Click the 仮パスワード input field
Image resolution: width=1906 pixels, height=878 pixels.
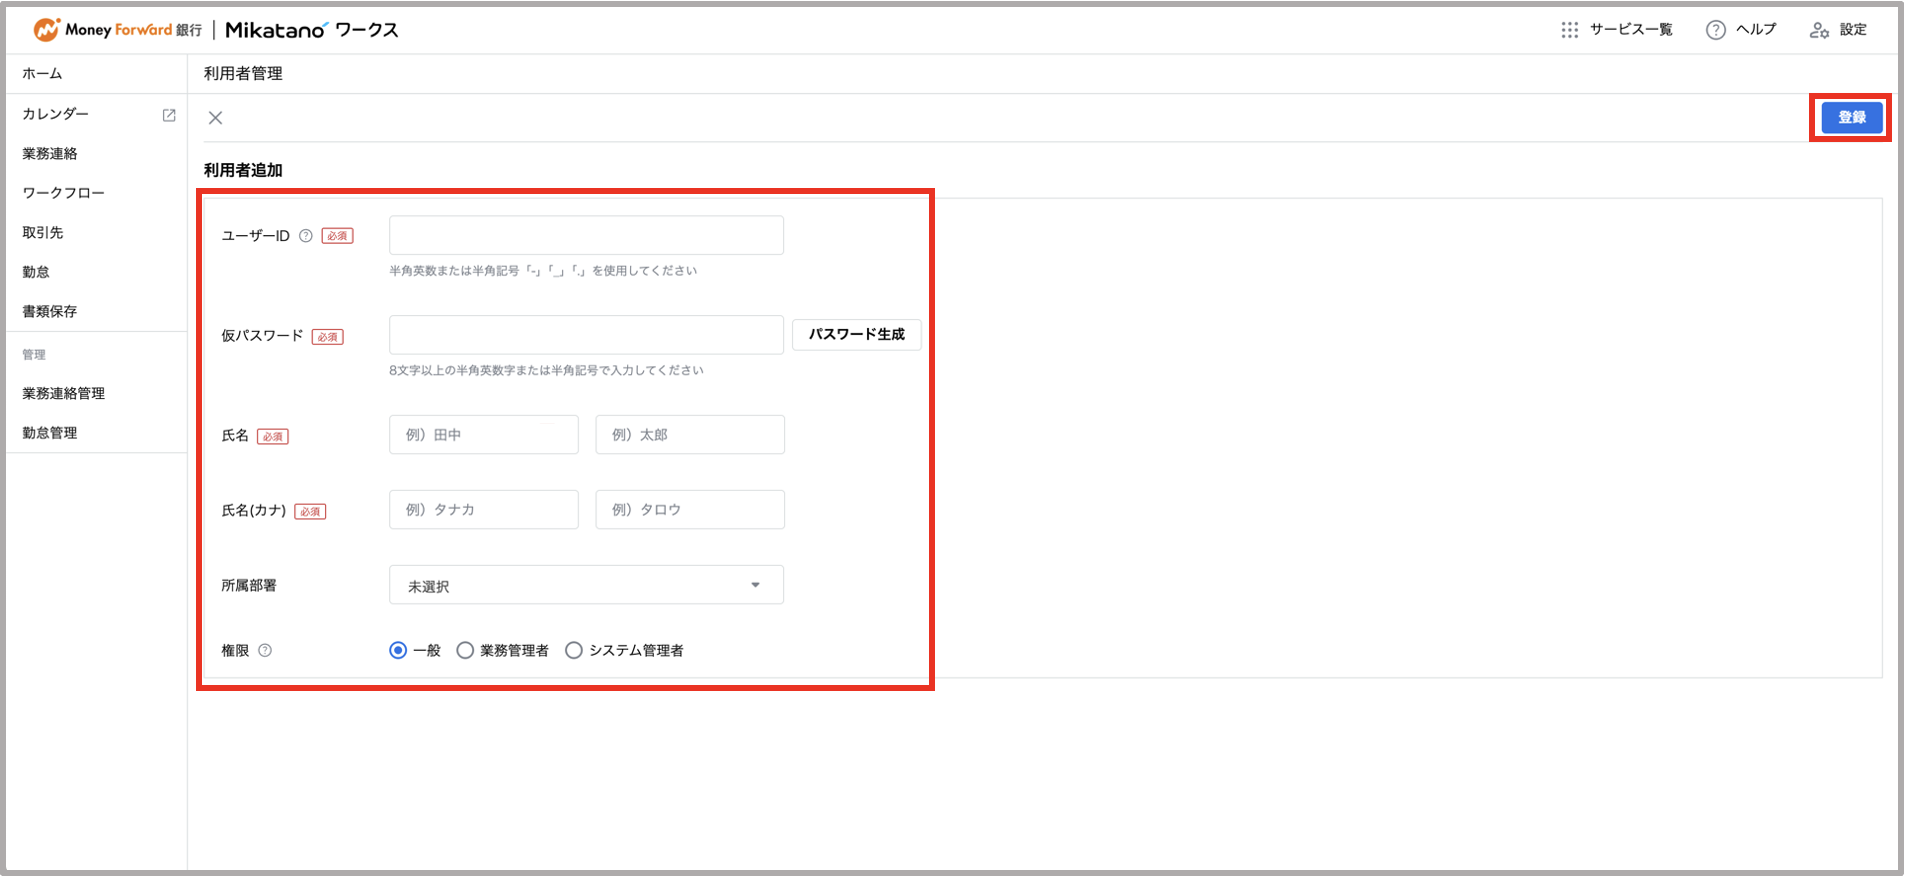point(586,335)
